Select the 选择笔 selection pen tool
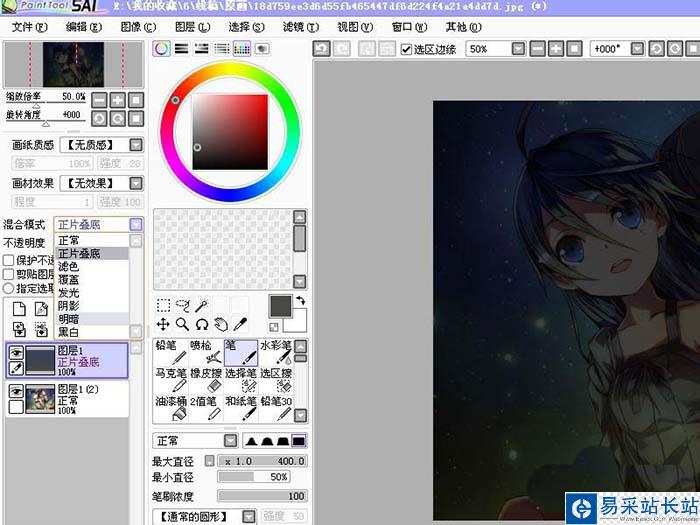Image resolution: width=700 pixels, height=525 pixels. pos(241,380)
